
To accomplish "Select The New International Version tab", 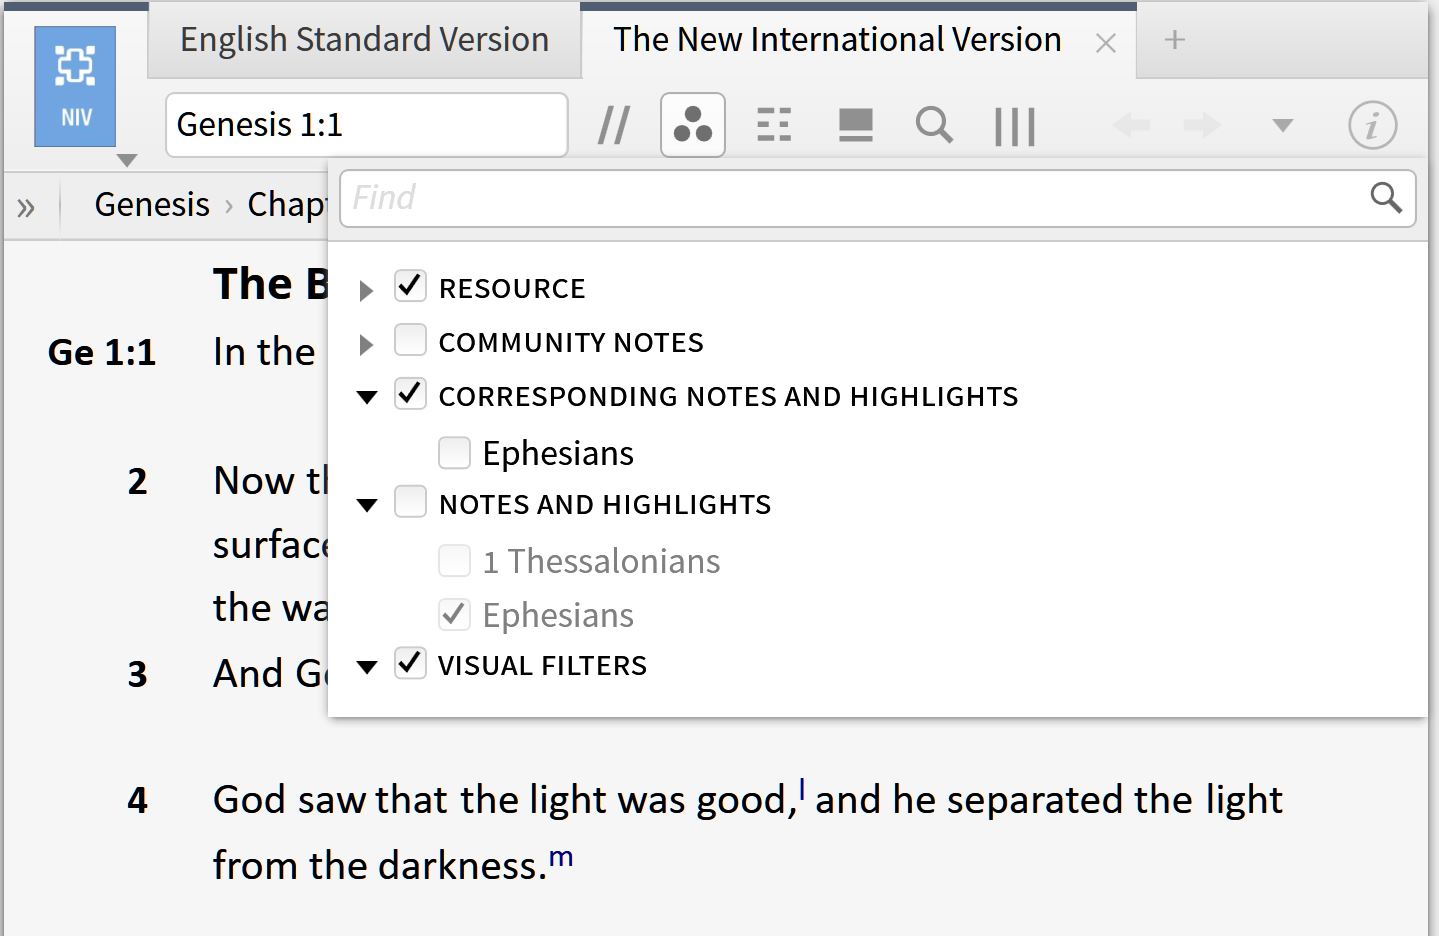I will [837, 40].
